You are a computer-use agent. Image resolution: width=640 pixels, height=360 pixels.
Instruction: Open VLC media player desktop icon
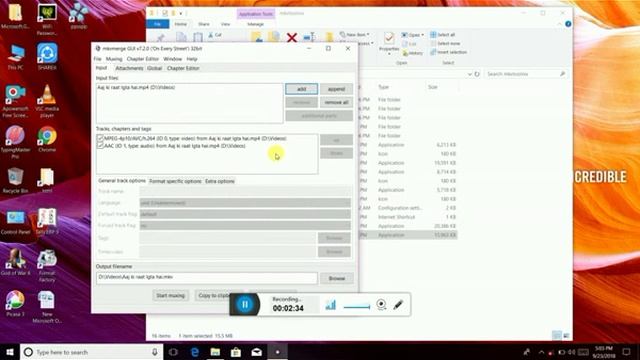47,102
